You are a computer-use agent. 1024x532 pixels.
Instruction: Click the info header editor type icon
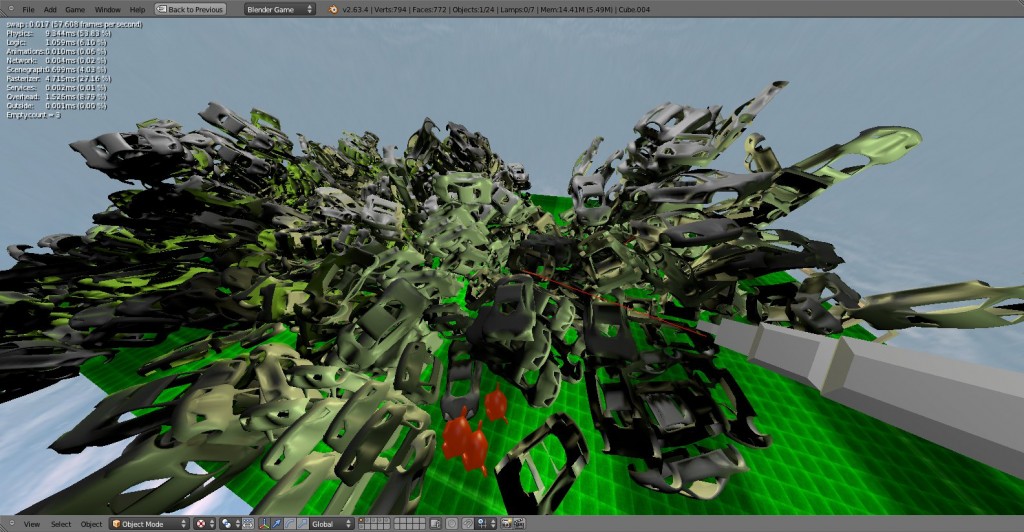pyautogui.click(x=11, y=8)
